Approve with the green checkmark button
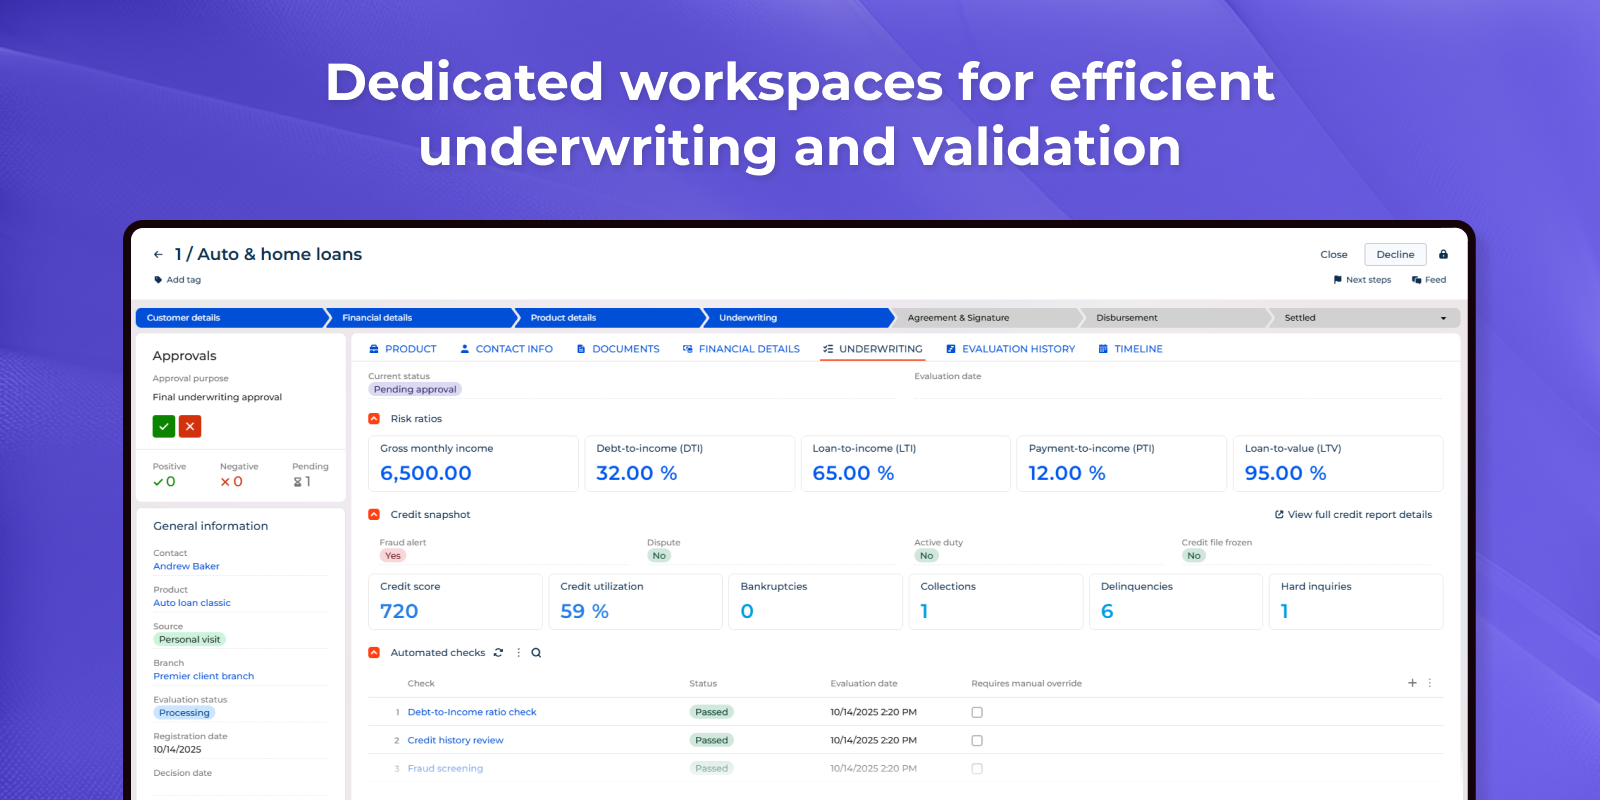This screenshot has height=800, width=1600. pos(164,426)
